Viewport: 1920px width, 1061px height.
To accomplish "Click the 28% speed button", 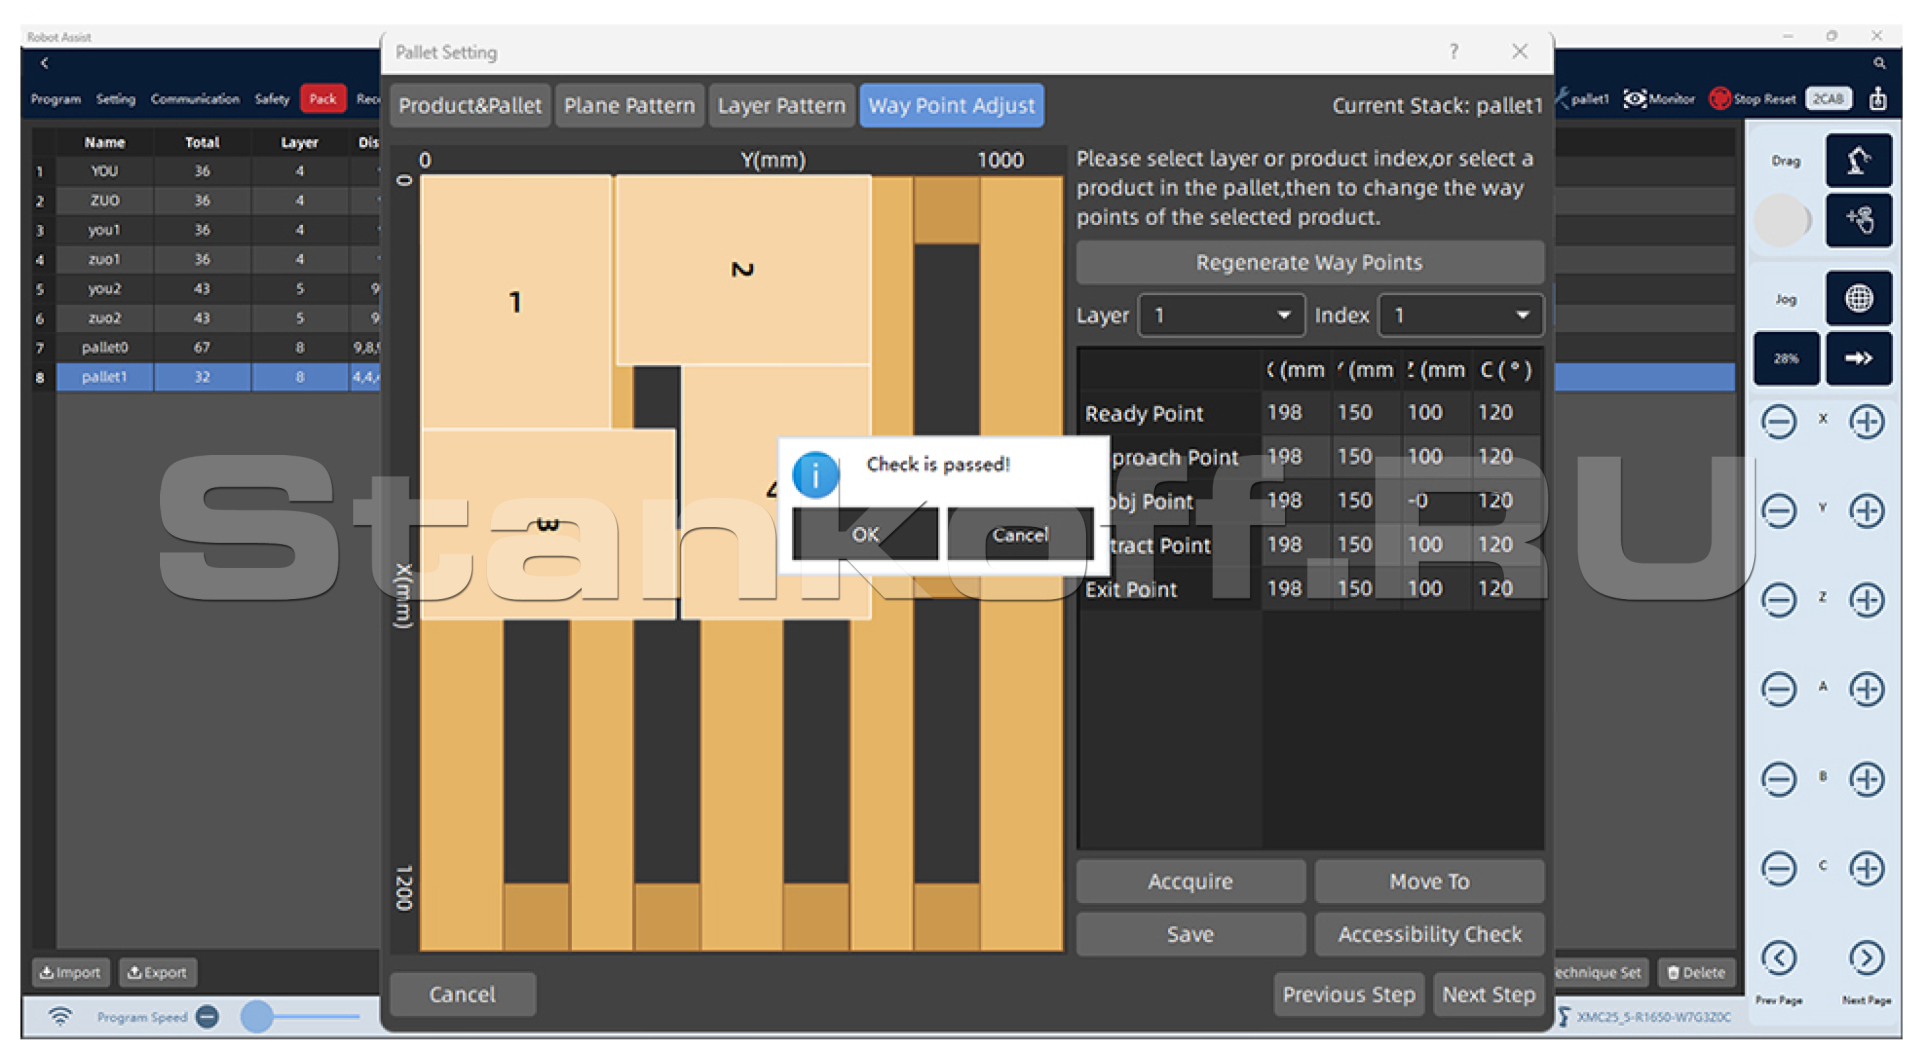I will click(x=1786, y=358).
